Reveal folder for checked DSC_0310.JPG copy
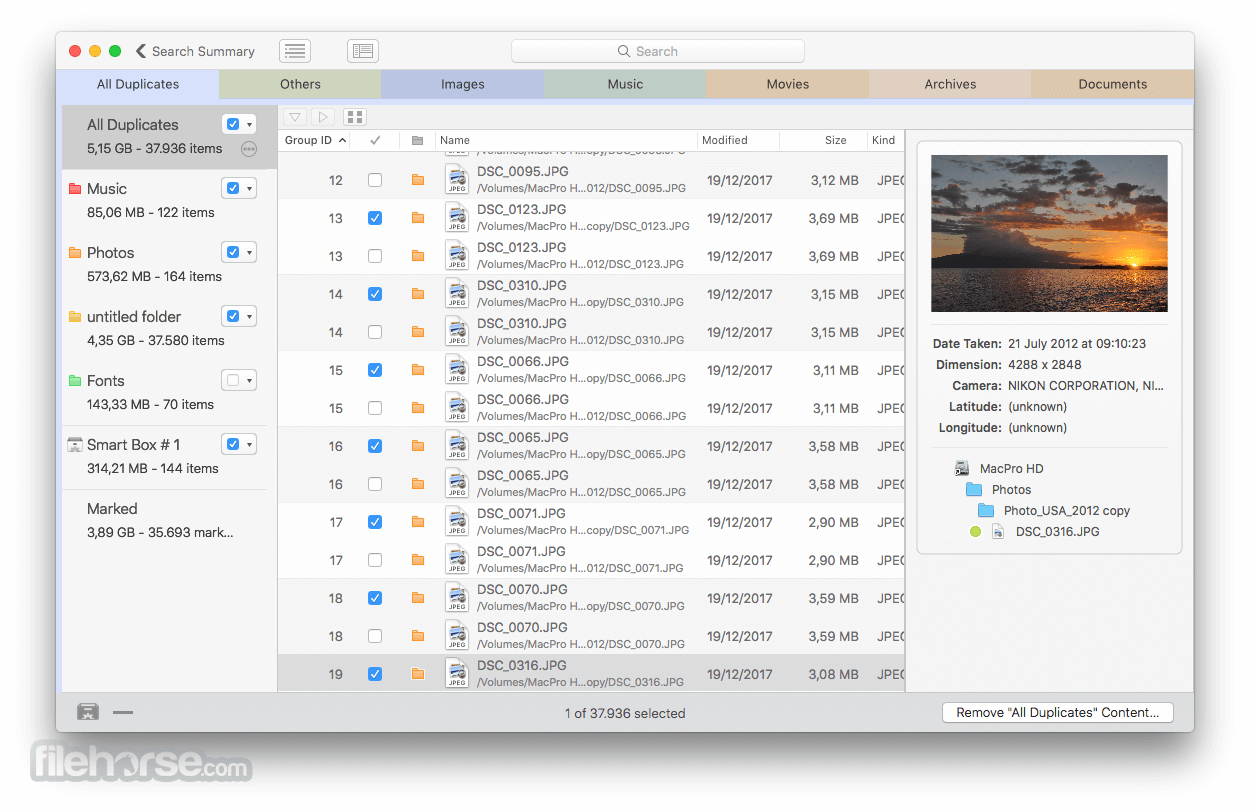The image size is (1250, 812). 418,294
